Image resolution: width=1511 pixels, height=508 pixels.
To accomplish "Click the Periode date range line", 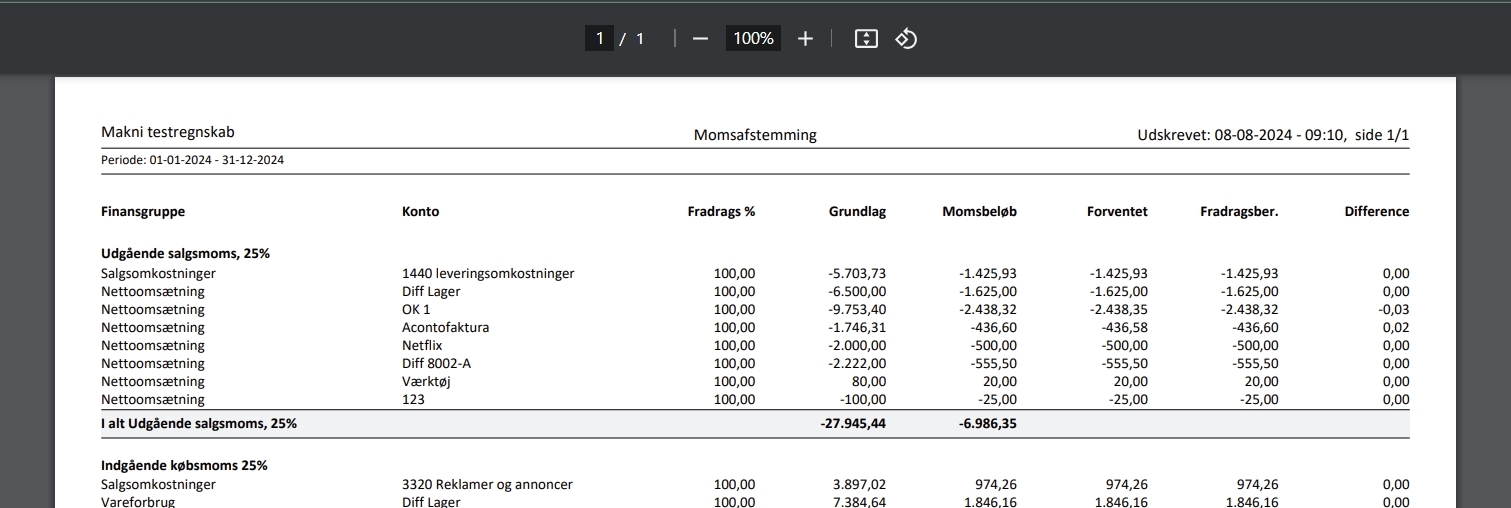I will (192, 160).
